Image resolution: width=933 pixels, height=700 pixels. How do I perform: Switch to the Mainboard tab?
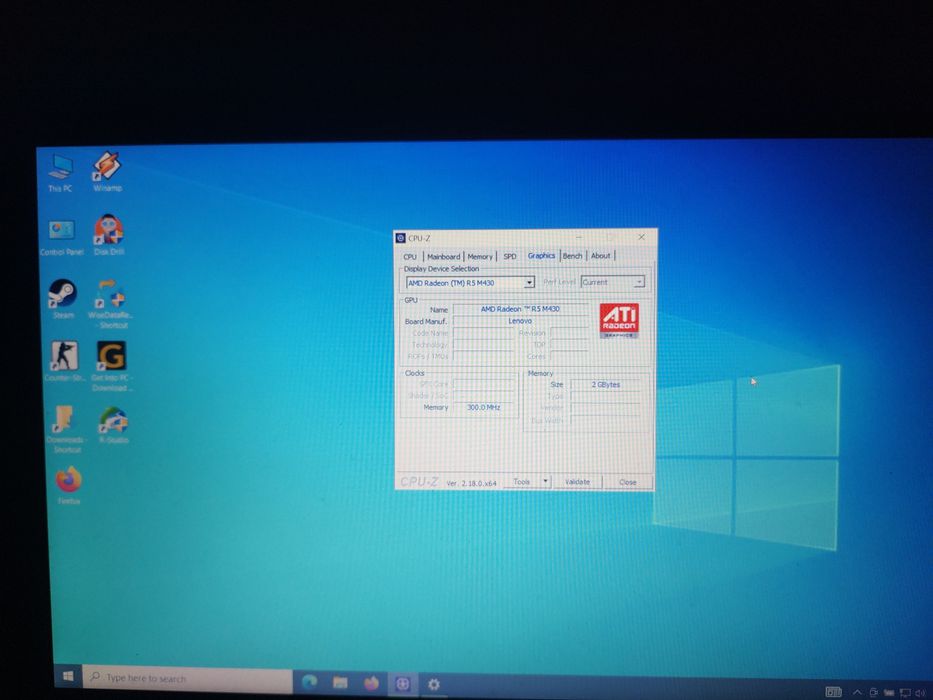(443, 257)
